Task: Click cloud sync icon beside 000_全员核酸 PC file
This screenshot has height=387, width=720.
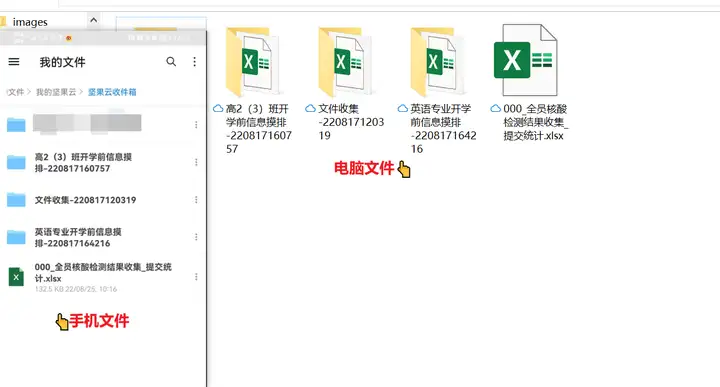Action: coord(495,108)
